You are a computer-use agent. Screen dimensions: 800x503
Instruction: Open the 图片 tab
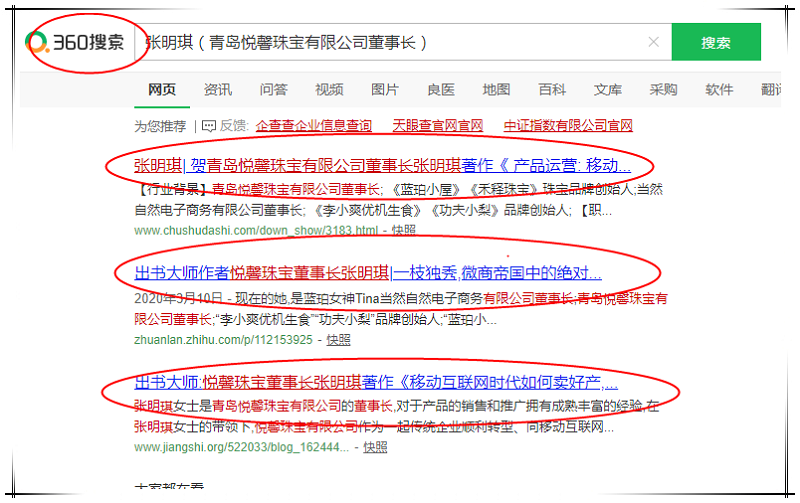tap(385, 89)
